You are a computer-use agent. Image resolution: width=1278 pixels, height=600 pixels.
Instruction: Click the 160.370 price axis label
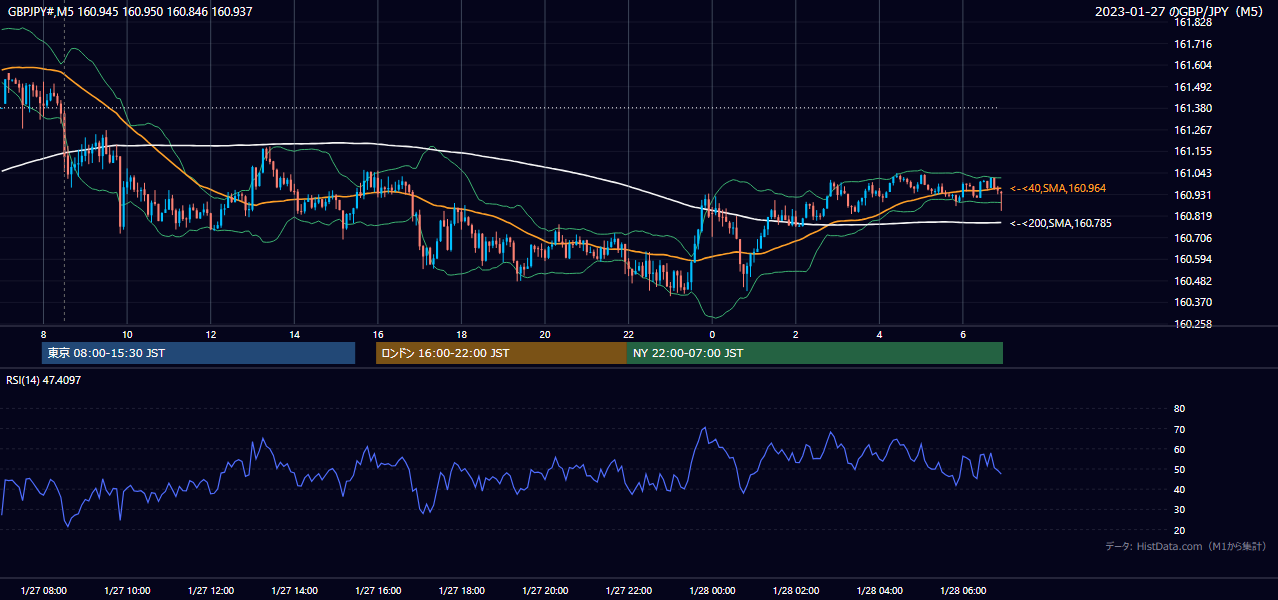1192,302
